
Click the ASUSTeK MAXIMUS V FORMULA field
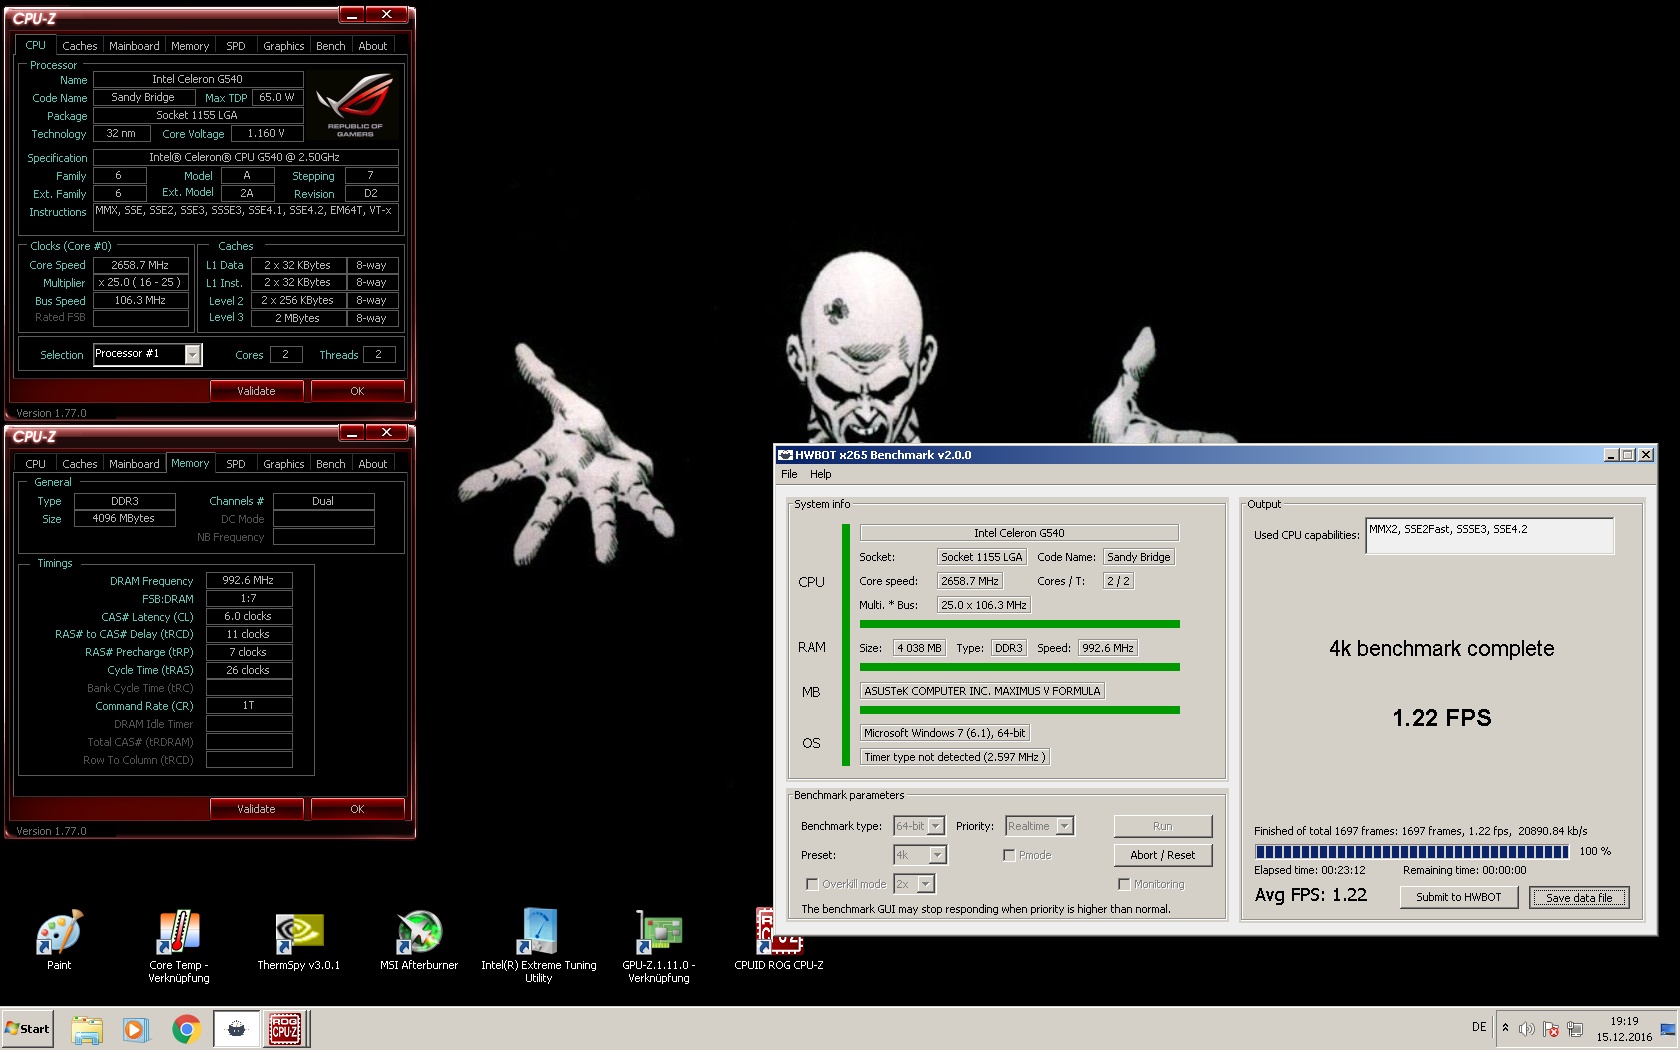(x=982, y=691)
